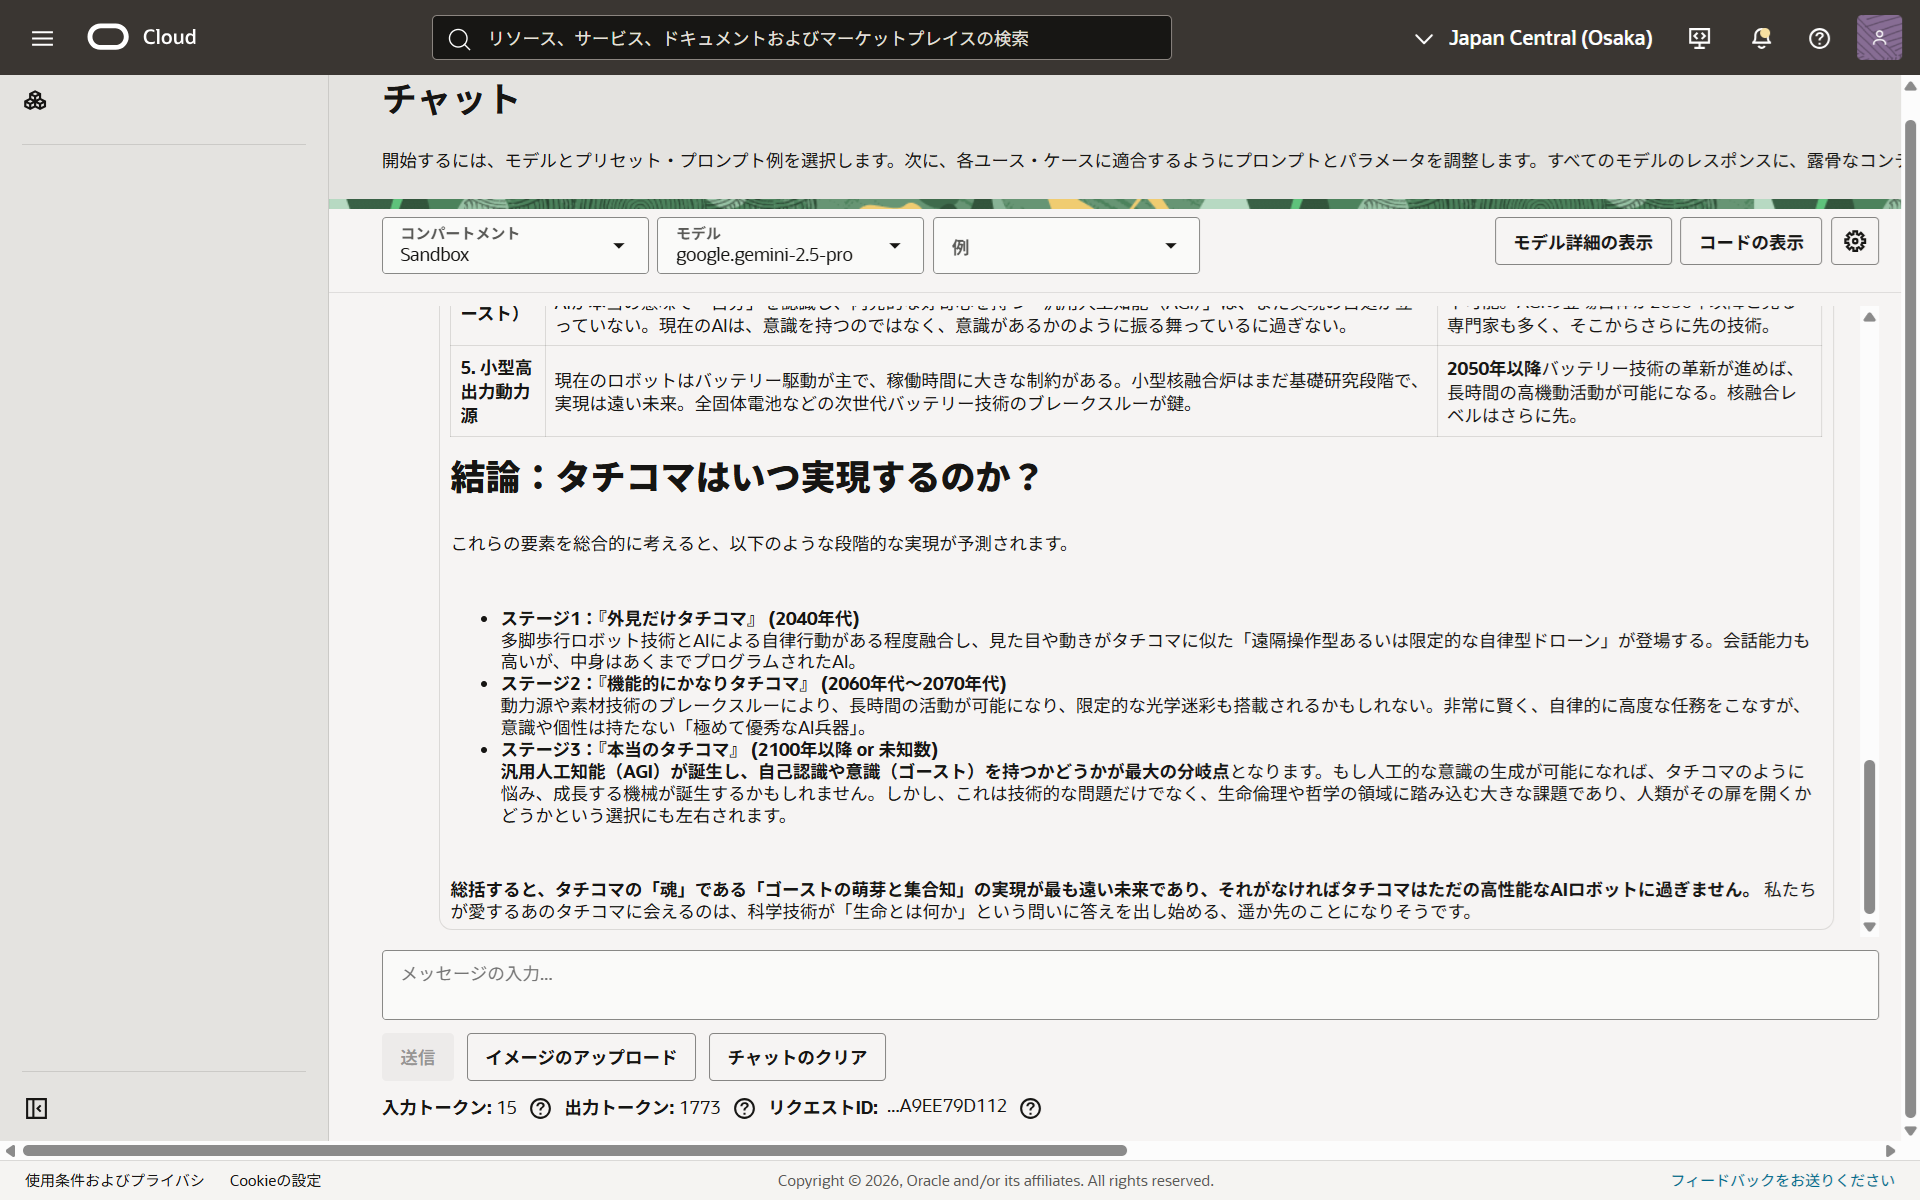
Task: Expand the コンパートメント Sandbox dropdown
Action: (515, 246)
